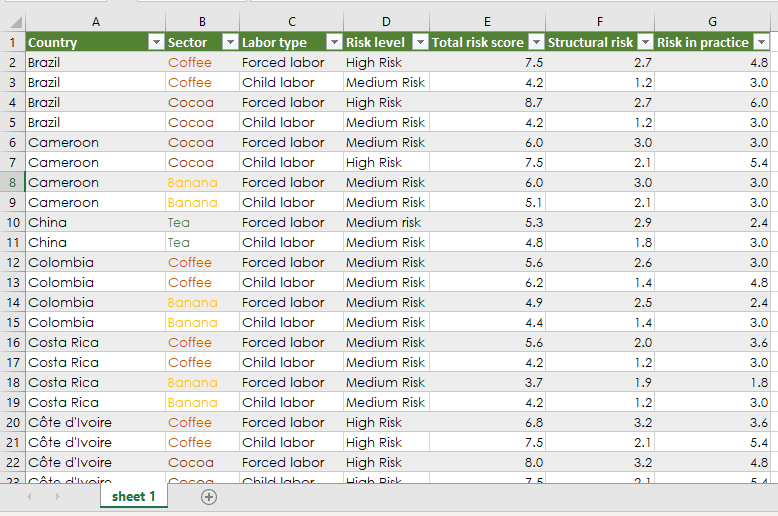
Task: Open the Structural risk filter dropdown
Action: click(644, 42)
